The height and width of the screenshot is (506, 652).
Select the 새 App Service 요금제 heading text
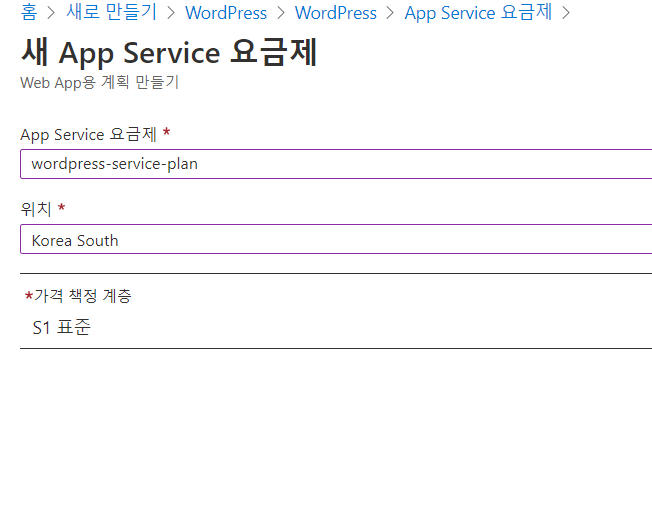(x=169, y=52)
